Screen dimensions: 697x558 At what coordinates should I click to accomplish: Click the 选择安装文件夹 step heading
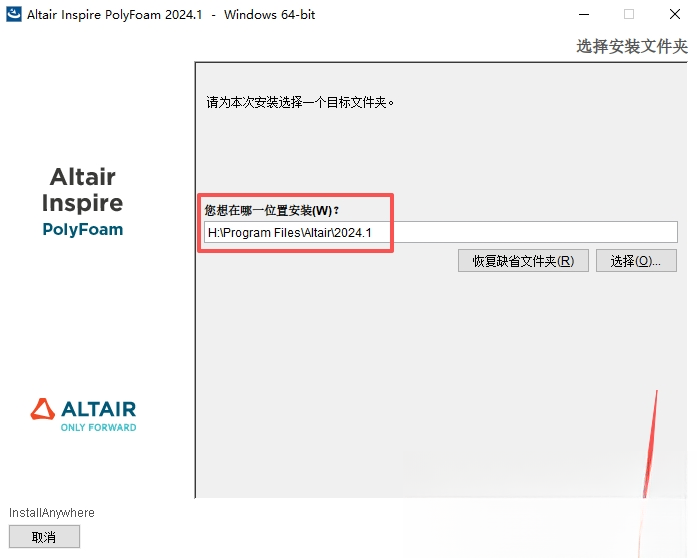[x=632, y=46]
